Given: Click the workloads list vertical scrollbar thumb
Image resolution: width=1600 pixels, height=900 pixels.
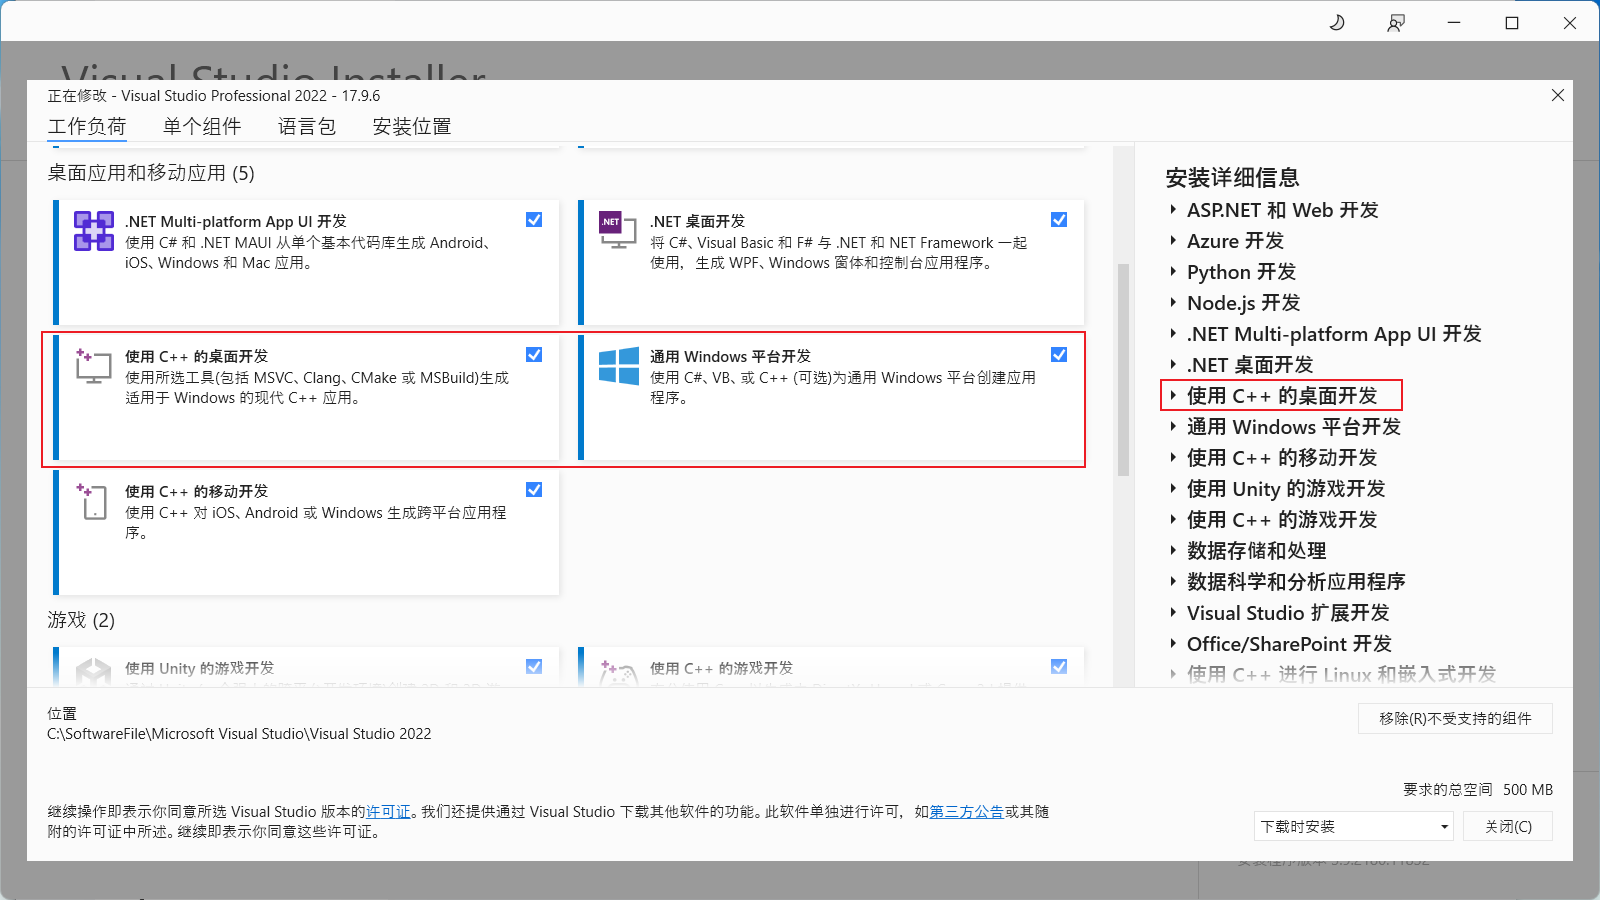Looking at the screenshot, I should (1123, 369).
